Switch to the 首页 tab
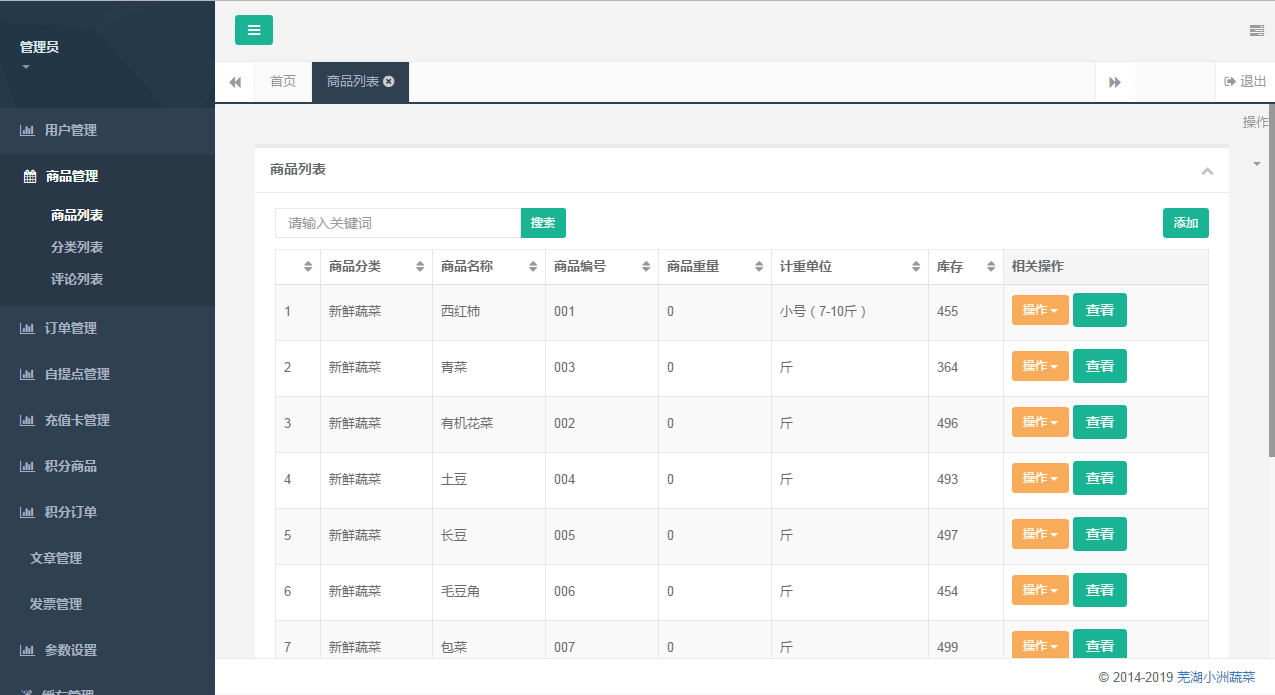Image resolution: width=1275 pixels, height=695 pixels. [x=283, y=82]
